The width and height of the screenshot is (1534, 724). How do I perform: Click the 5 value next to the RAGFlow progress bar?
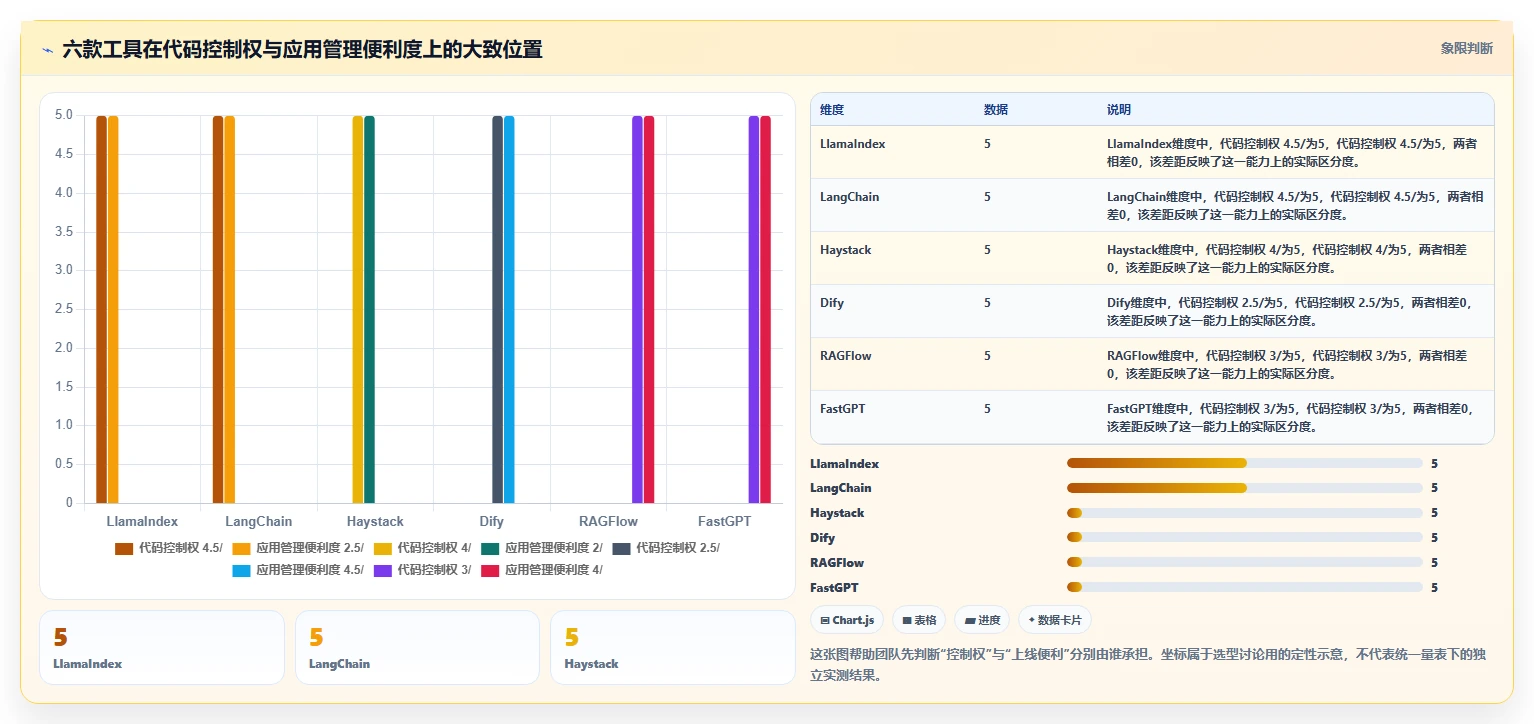pyautogui.click(x=1434, y=563)
